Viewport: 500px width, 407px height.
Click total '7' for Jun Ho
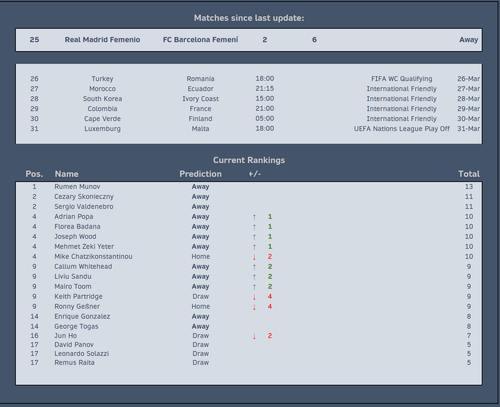pyautogui.click(x=469, y=336)
